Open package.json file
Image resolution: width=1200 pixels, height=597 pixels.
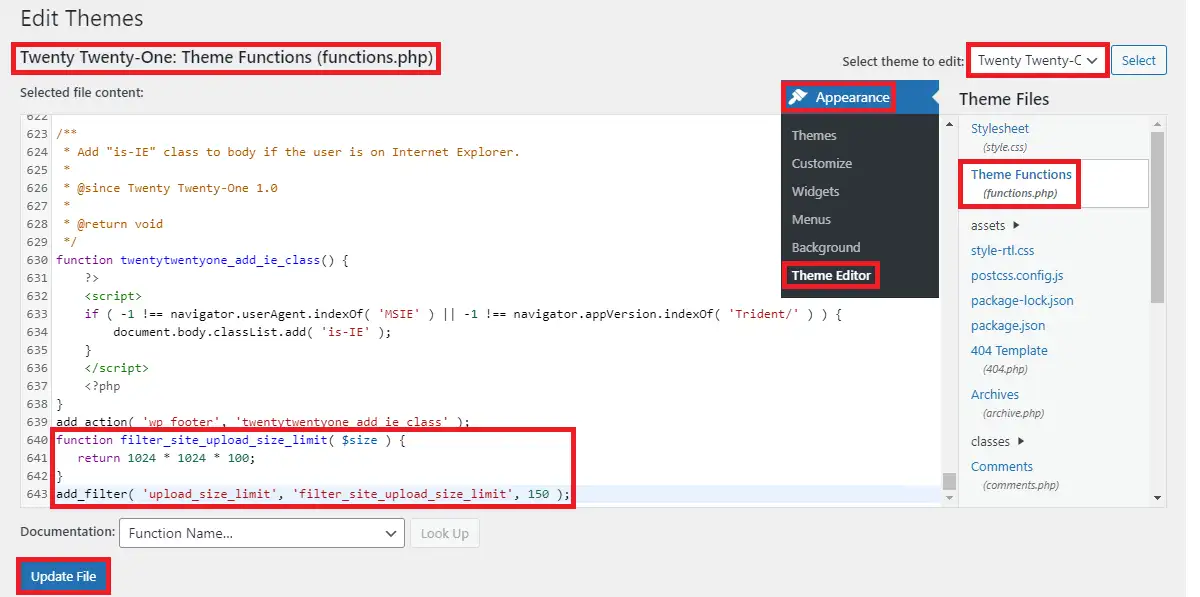pyautogui.click(x=1008, y=325)
